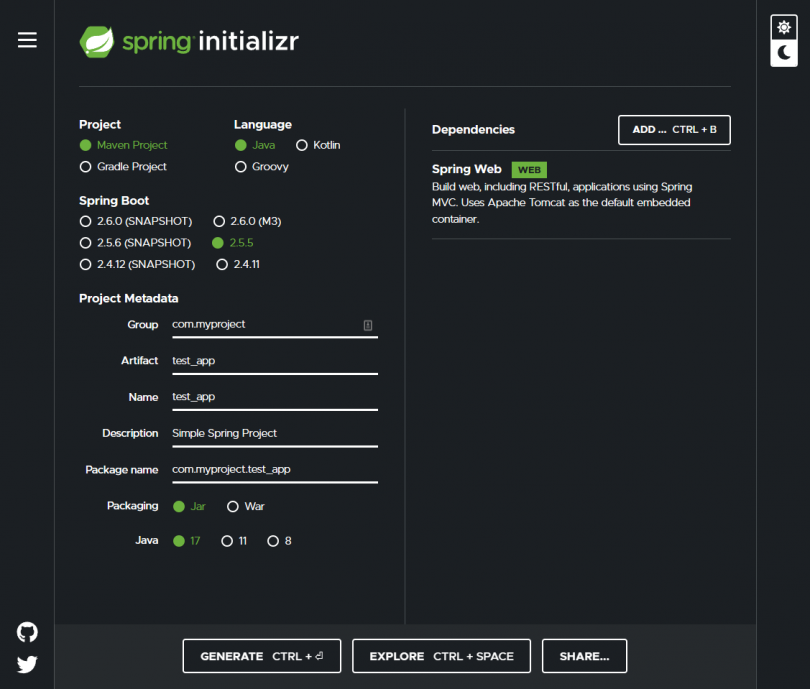Choose Kotlin as the language

(302, 145)
